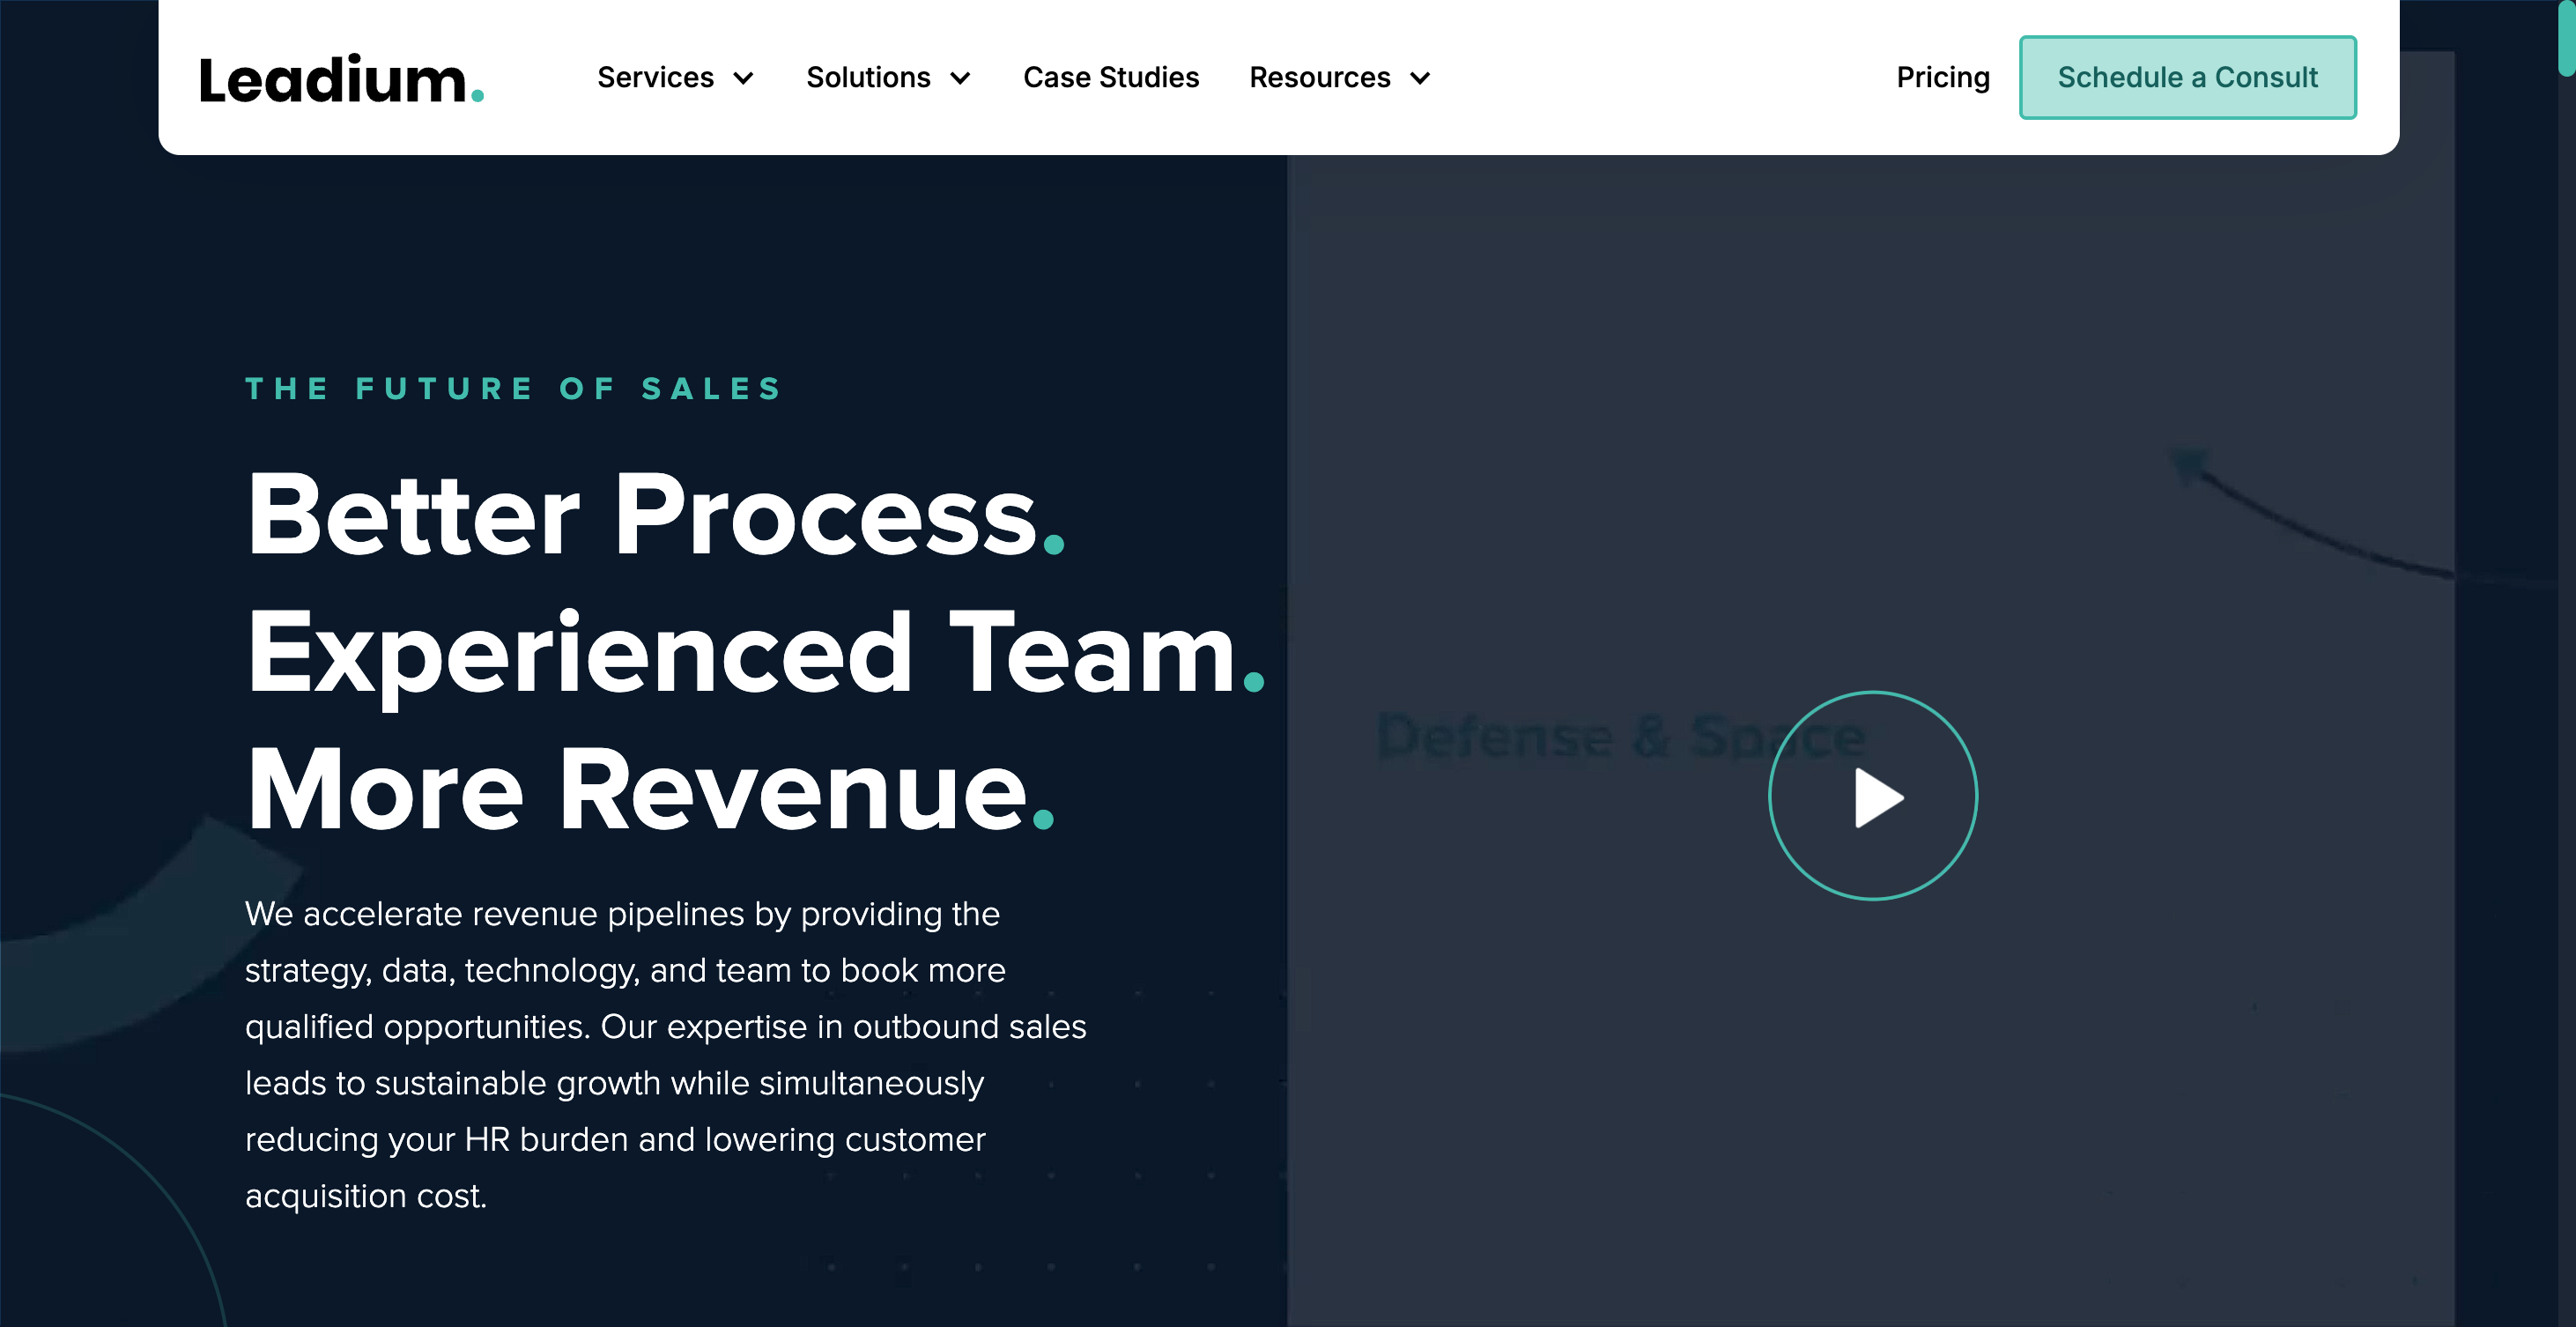
Task: Click the page scrollbar thumb
Action: (x=2566, y=40)
